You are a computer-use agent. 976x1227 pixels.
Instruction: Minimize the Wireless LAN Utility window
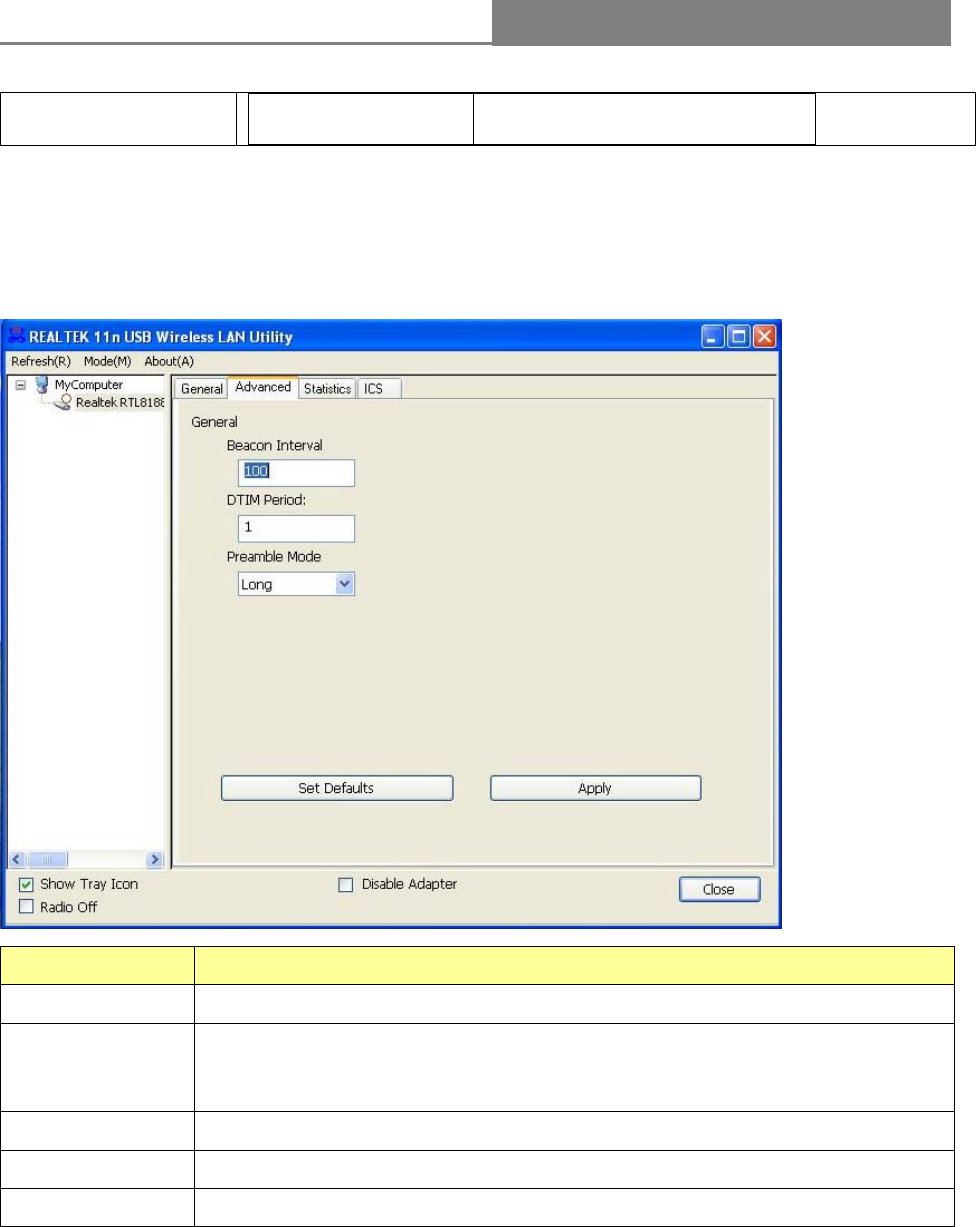[711, 337]
